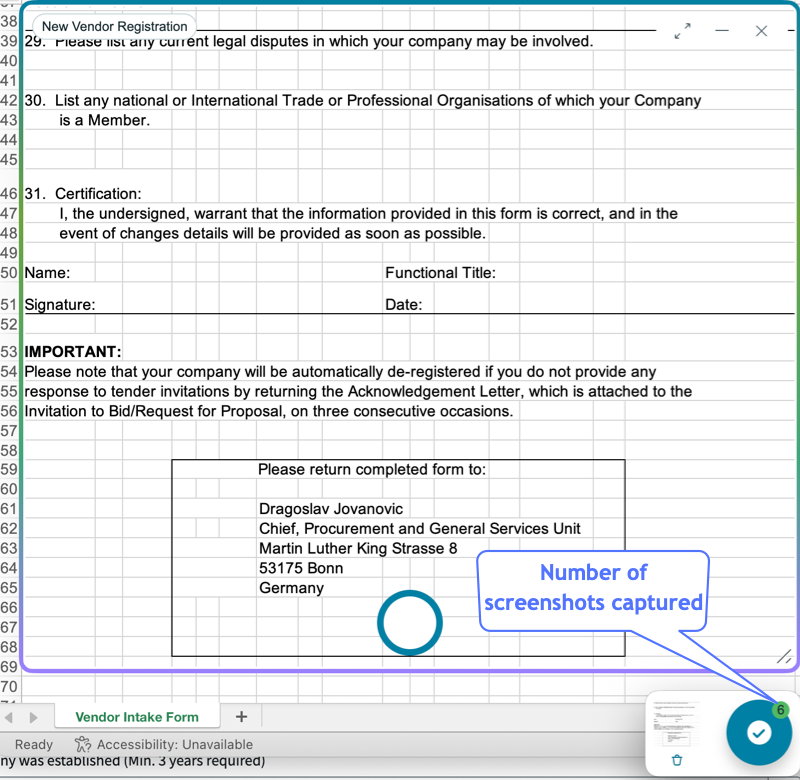Select 'Chief, Procurement and General Services Unit' cell
Viewport: 800px width, 780px height.
[420, 529]
